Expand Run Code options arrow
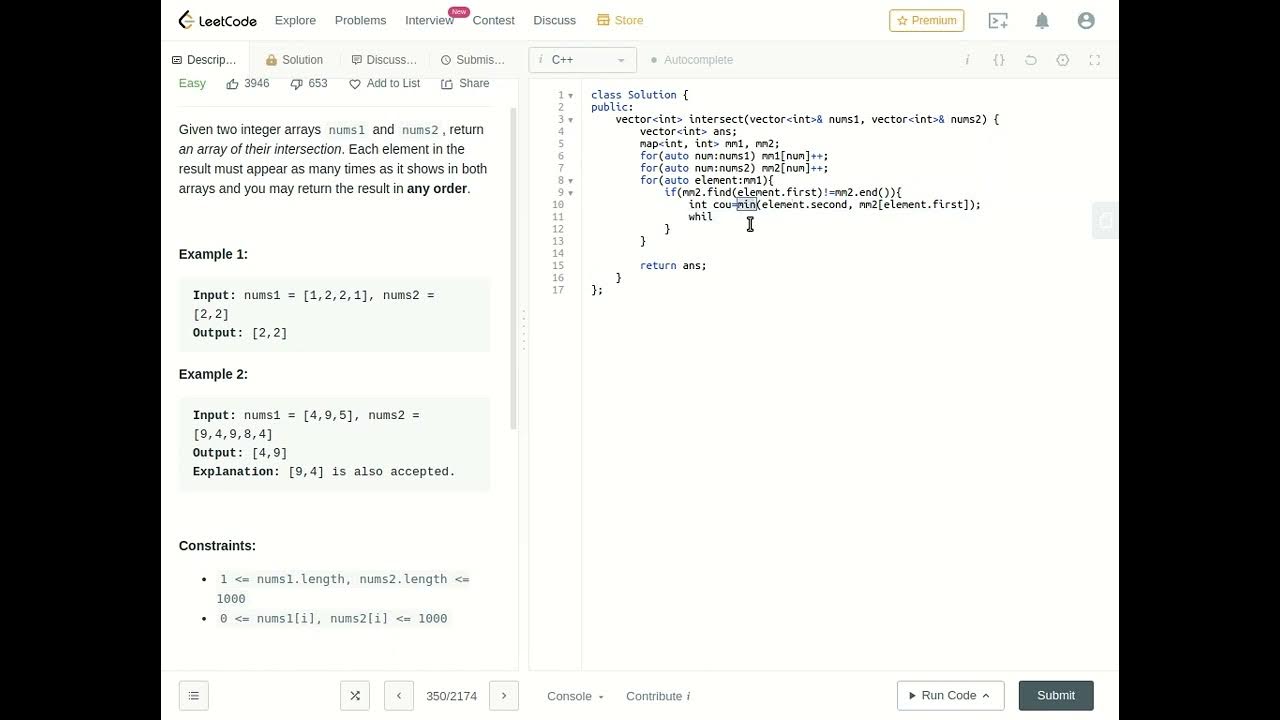Viewport: 1280px width, 720px height. (x=986, y=696)
